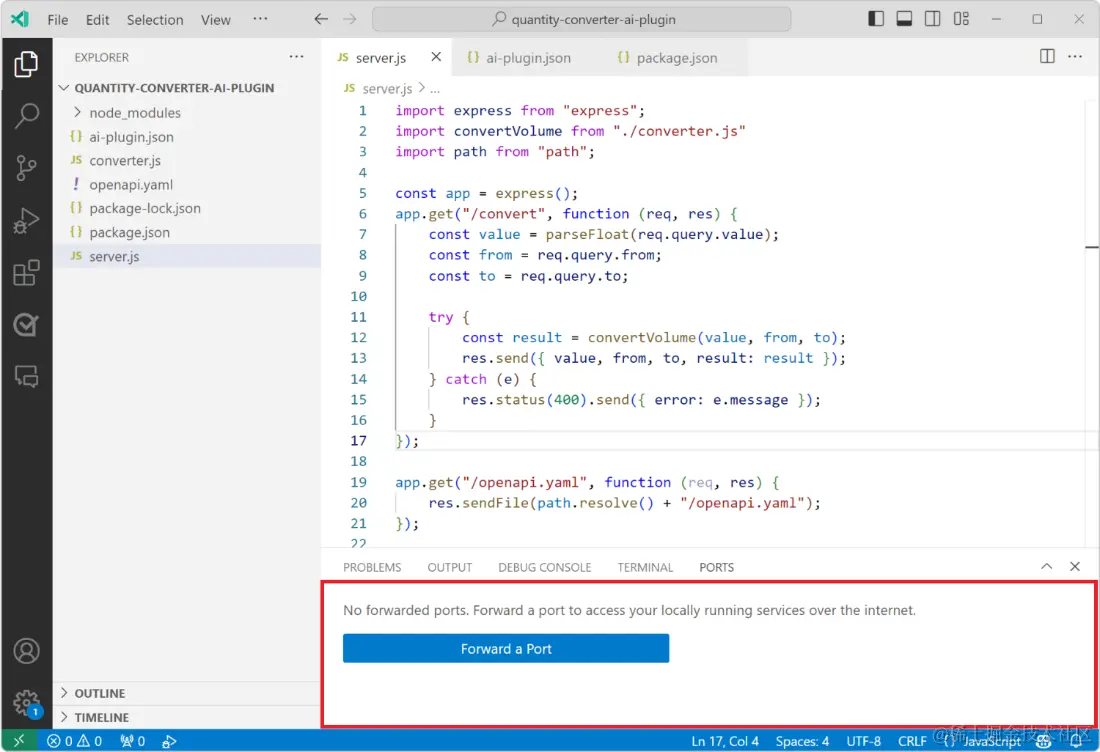Viewport: 1100px width, 752px height.
Task: Show more menu bar items ellipsis
Action: 260,19
